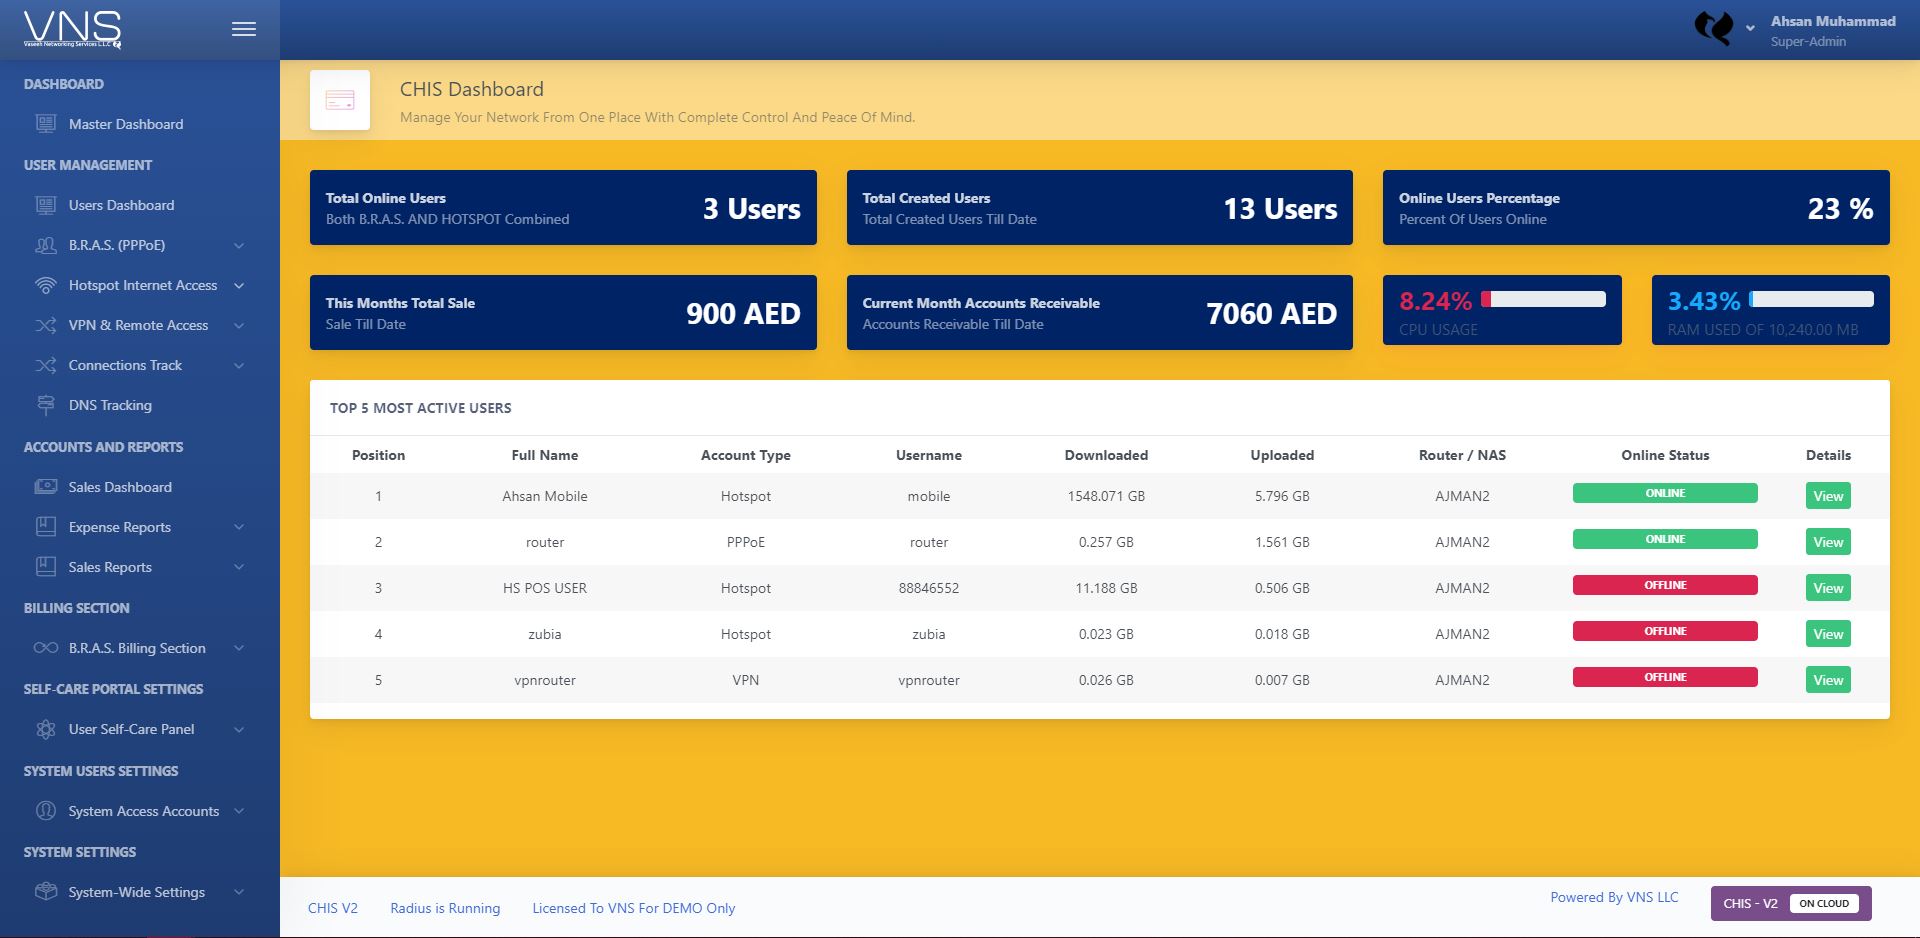Open the Licensed To VNS For DEMO Only link
This screenshot has height=938, width=1920.
633,908
